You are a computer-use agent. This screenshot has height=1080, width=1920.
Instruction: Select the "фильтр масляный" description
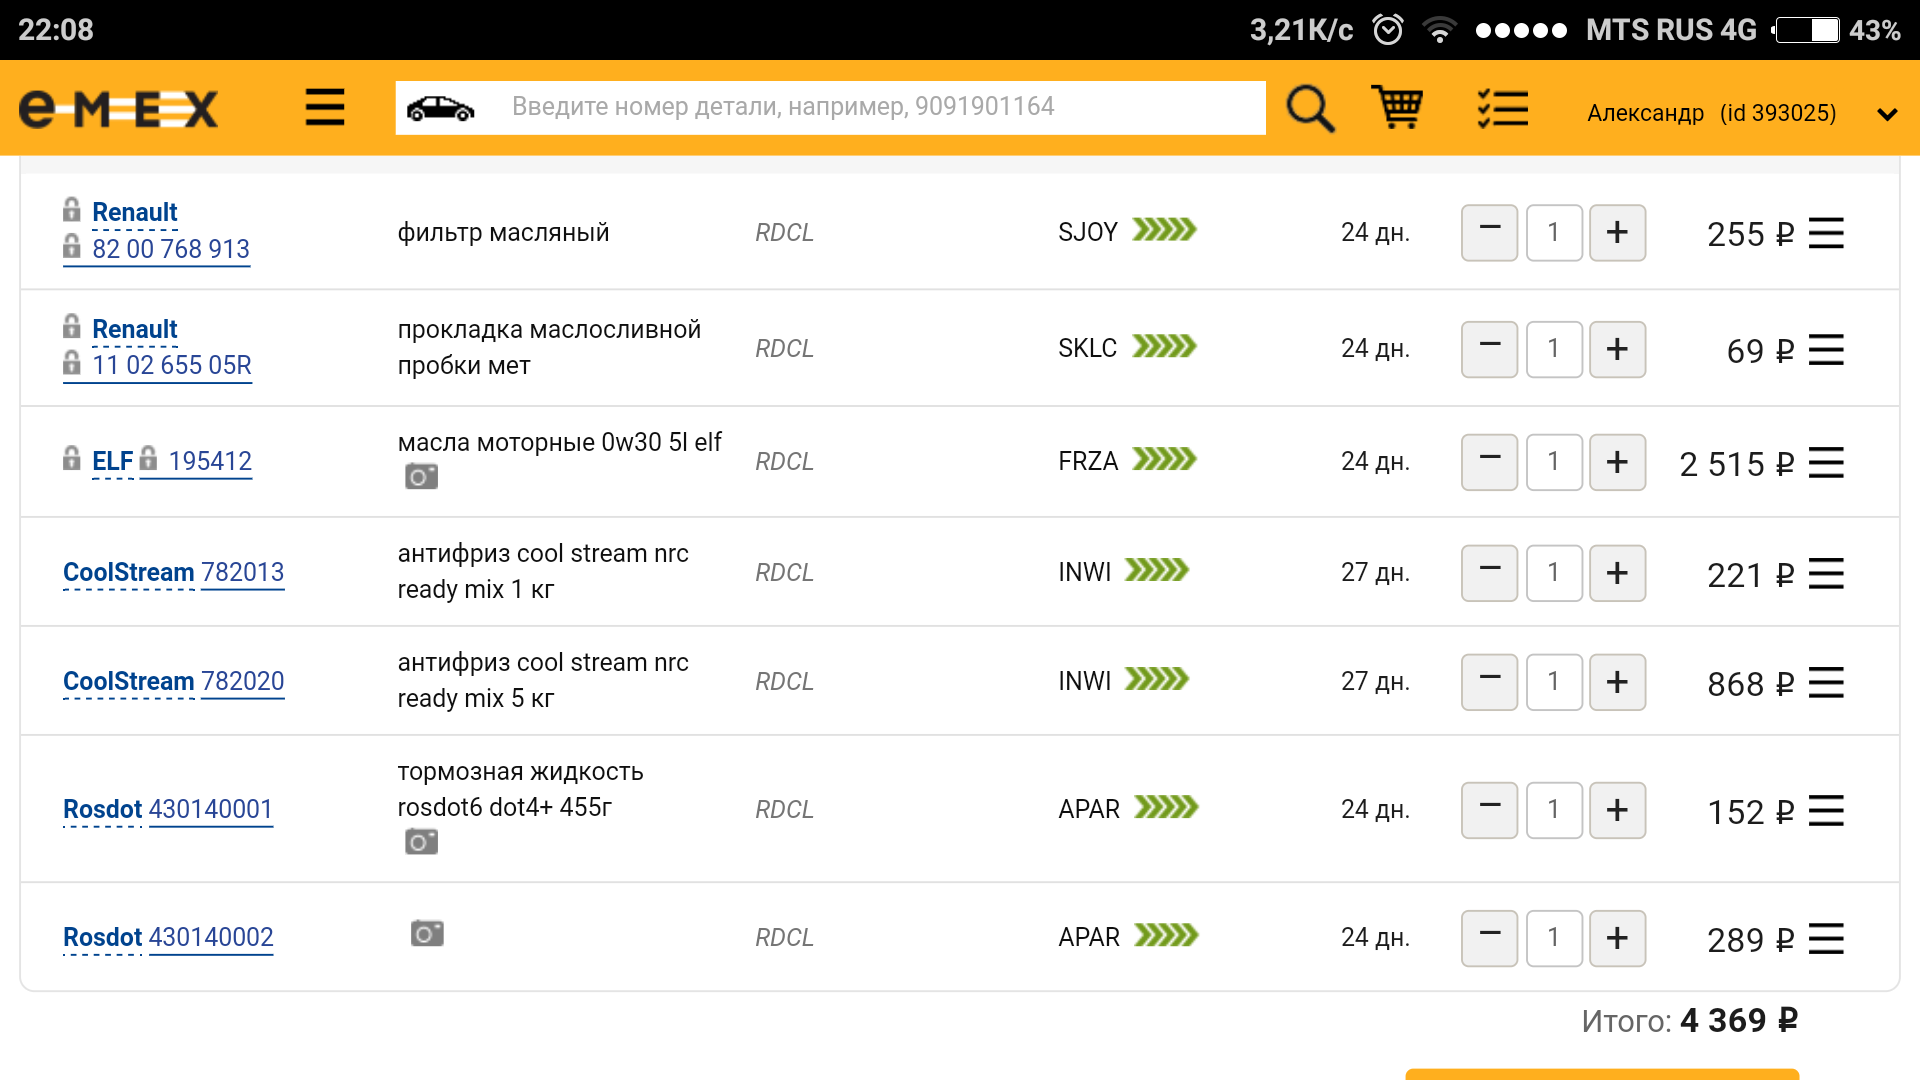click(503, 233)
